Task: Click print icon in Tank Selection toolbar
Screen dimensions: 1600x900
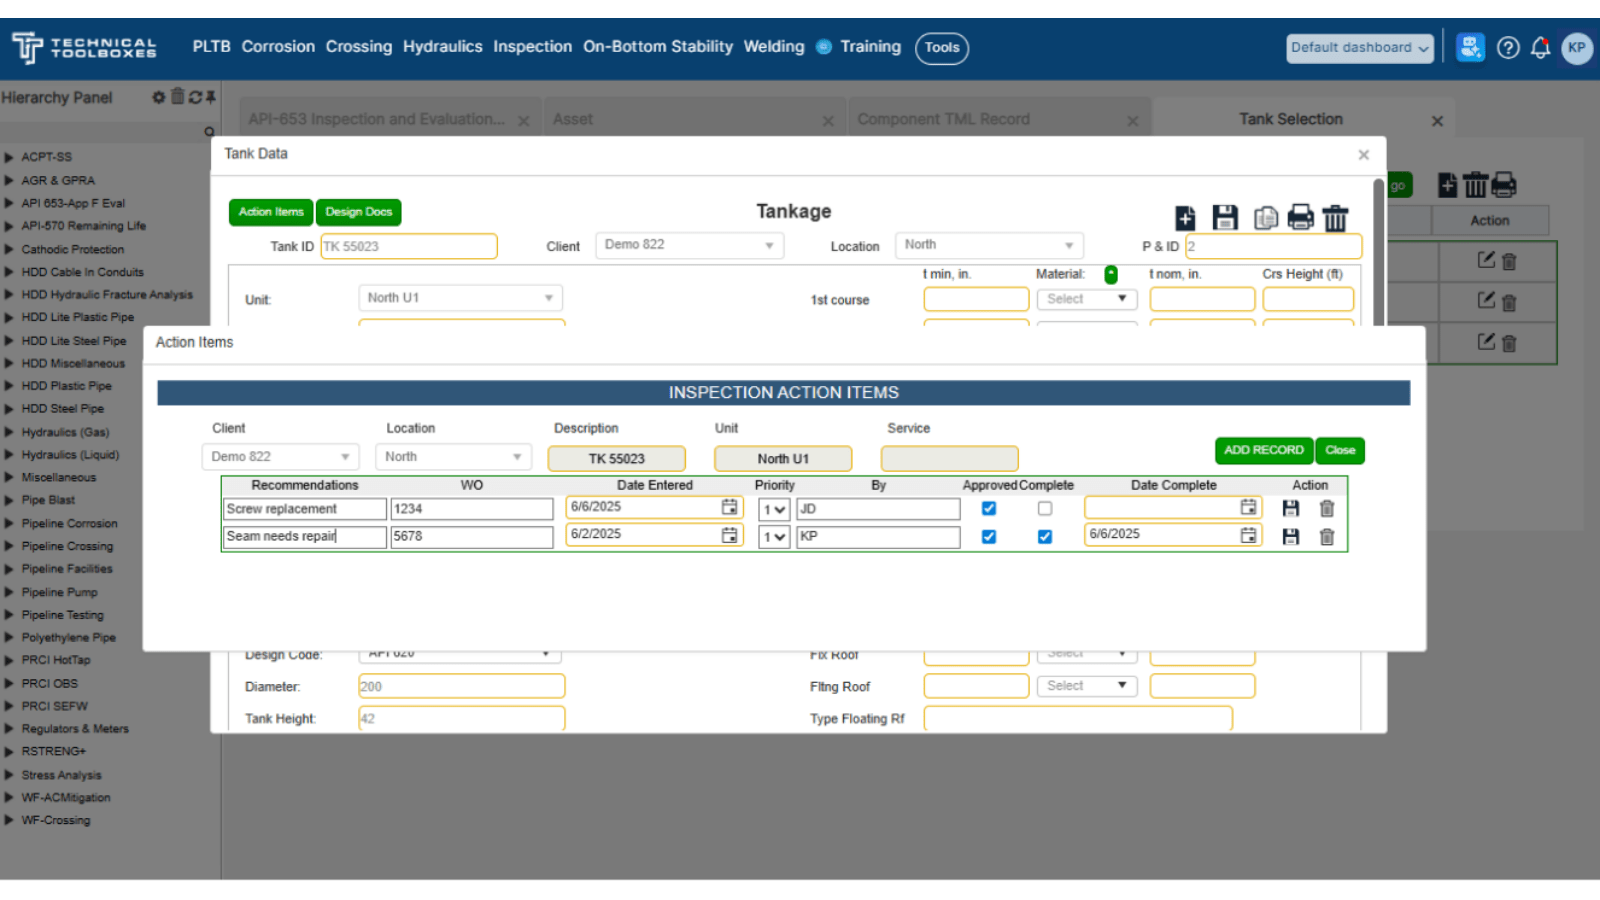Action: click(x=1504, y=185)
